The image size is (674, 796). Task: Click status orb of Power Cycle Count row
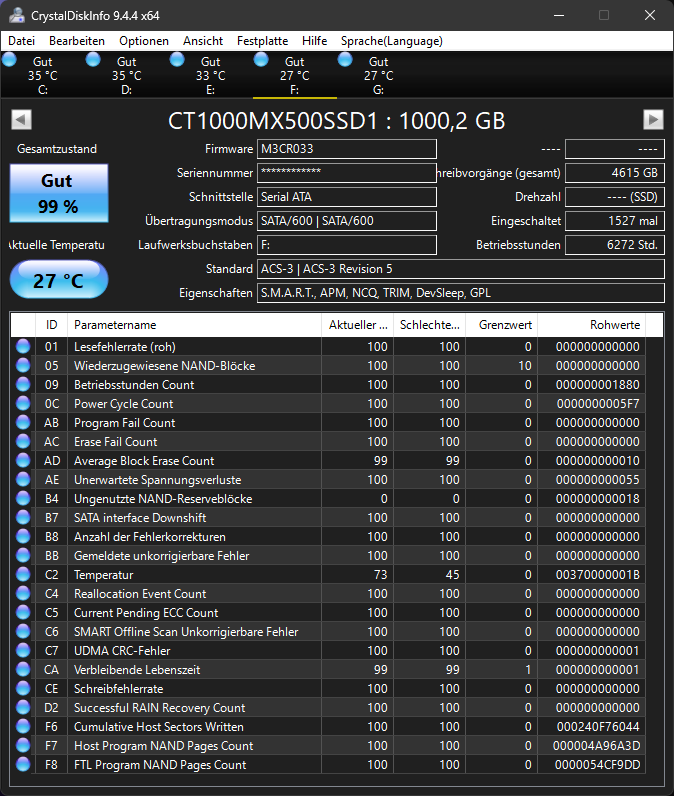click(x=23, y=404)
